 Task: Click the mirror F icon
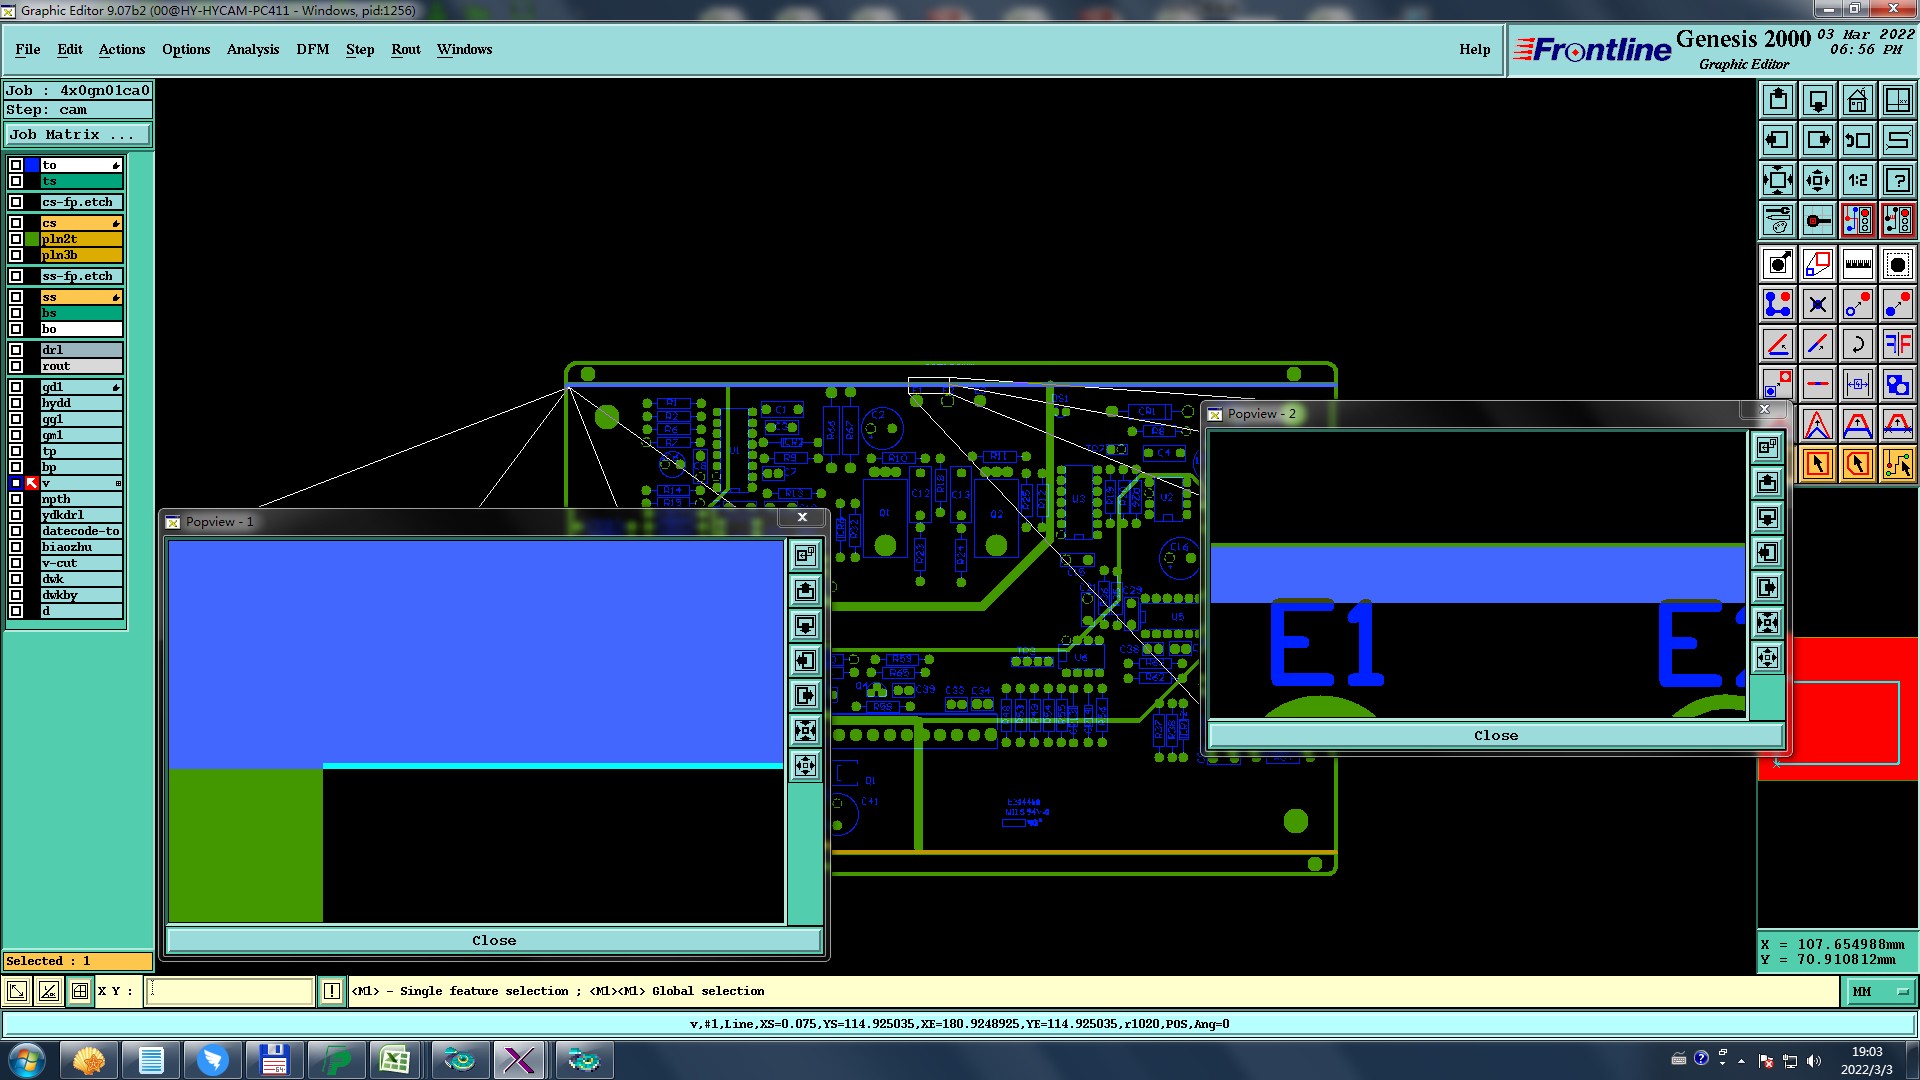tap(1898, 344)
